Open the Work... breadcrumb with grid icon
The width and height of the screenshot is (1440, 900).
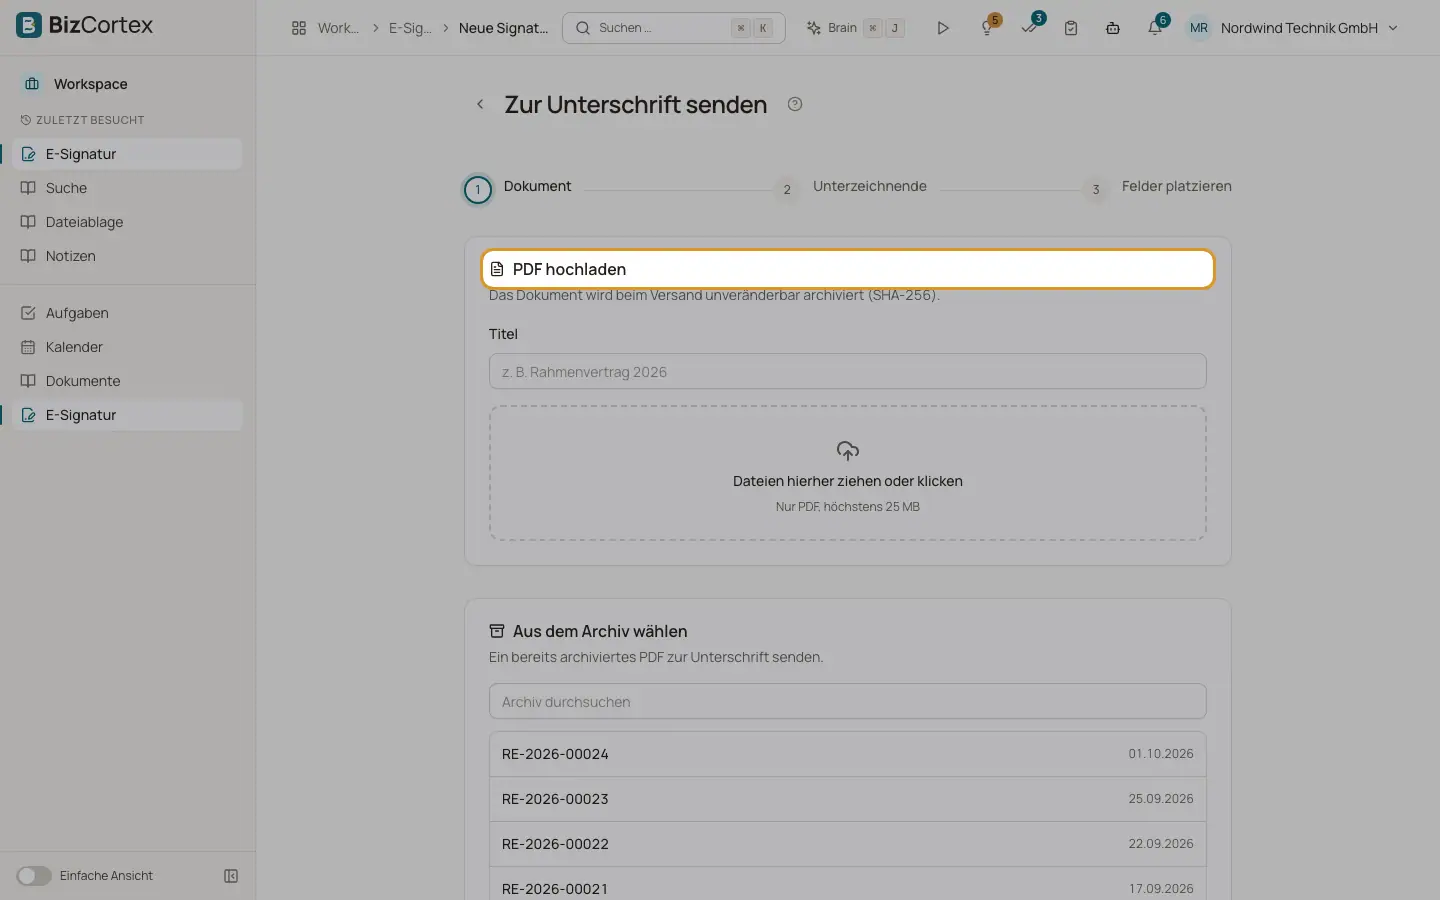325,28
